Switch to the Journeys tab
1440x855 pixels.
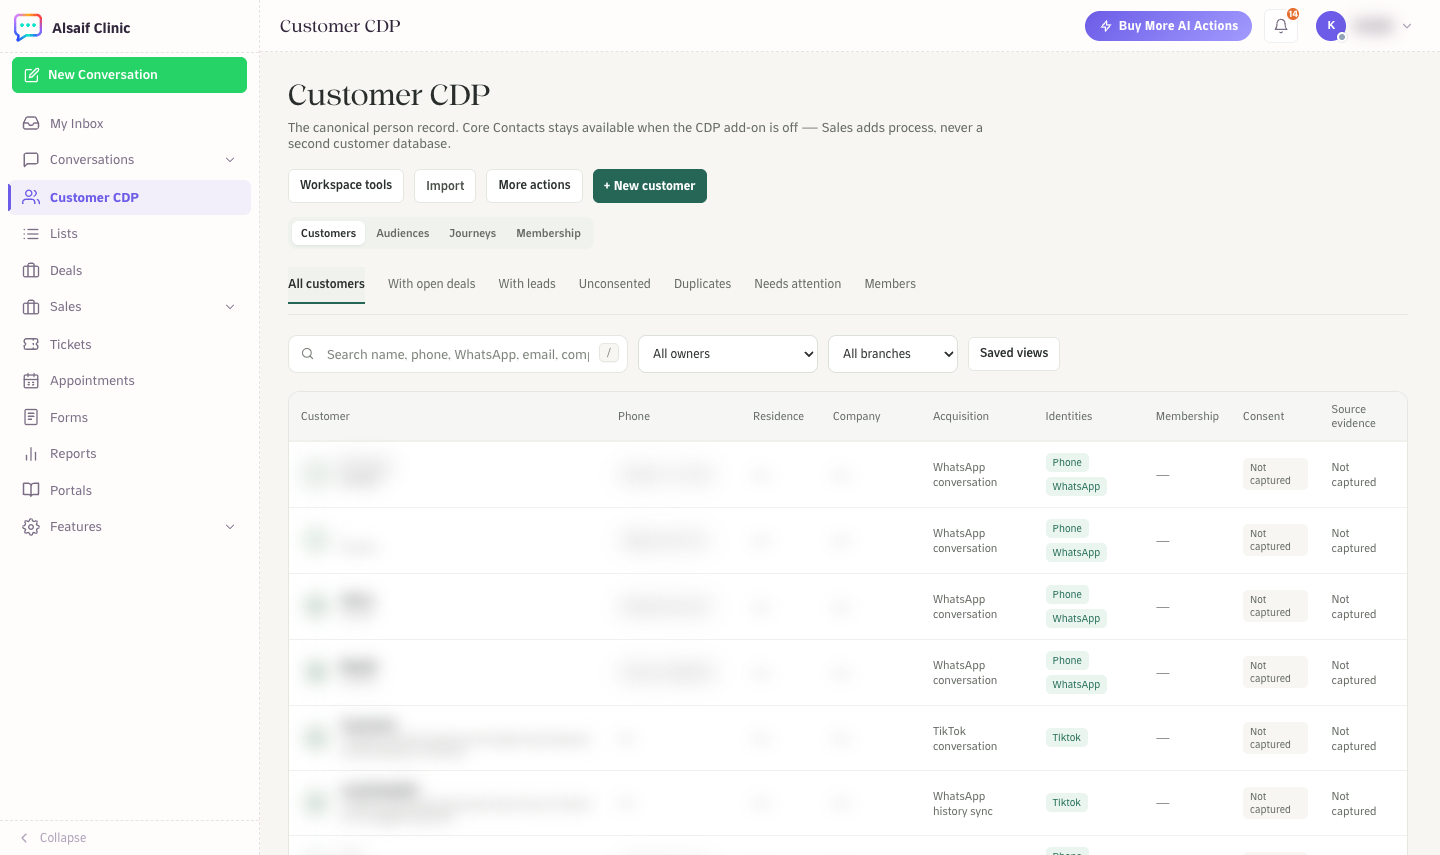[x=472, y=233]
